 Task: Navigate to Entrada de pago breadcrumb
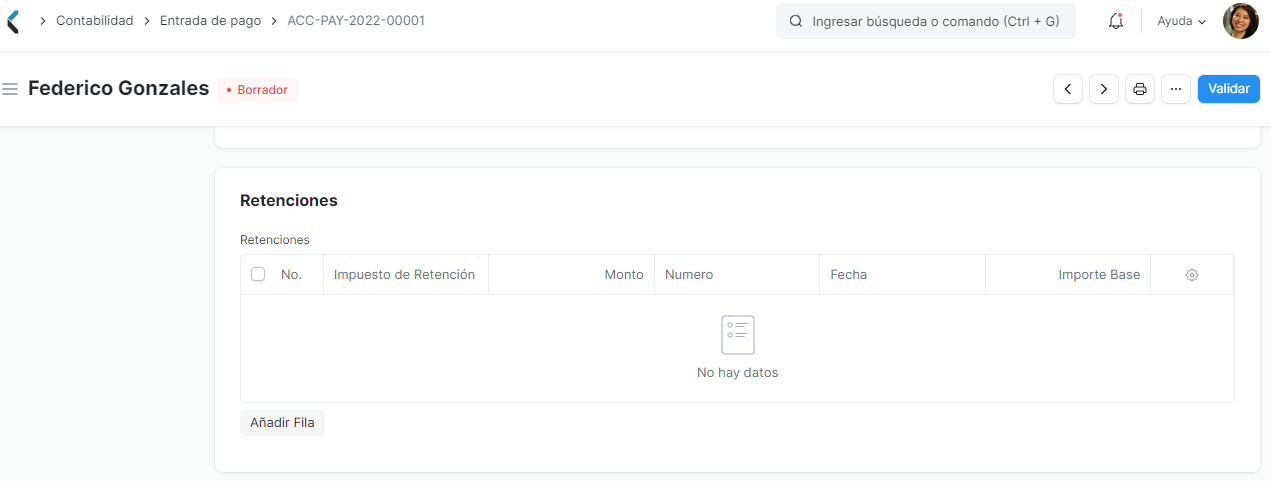click(210, 20)
